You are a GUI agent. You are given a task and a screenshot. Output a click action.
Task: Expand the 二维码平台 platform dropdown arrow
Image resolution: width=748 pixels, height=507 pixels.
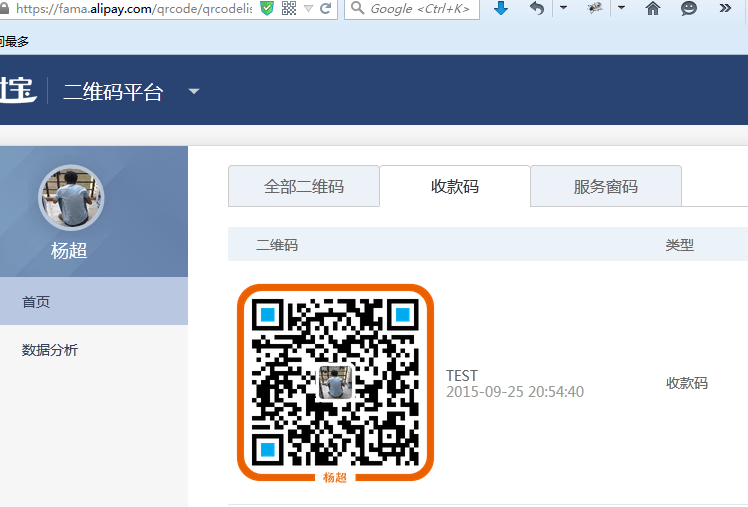tap(194, 91)
